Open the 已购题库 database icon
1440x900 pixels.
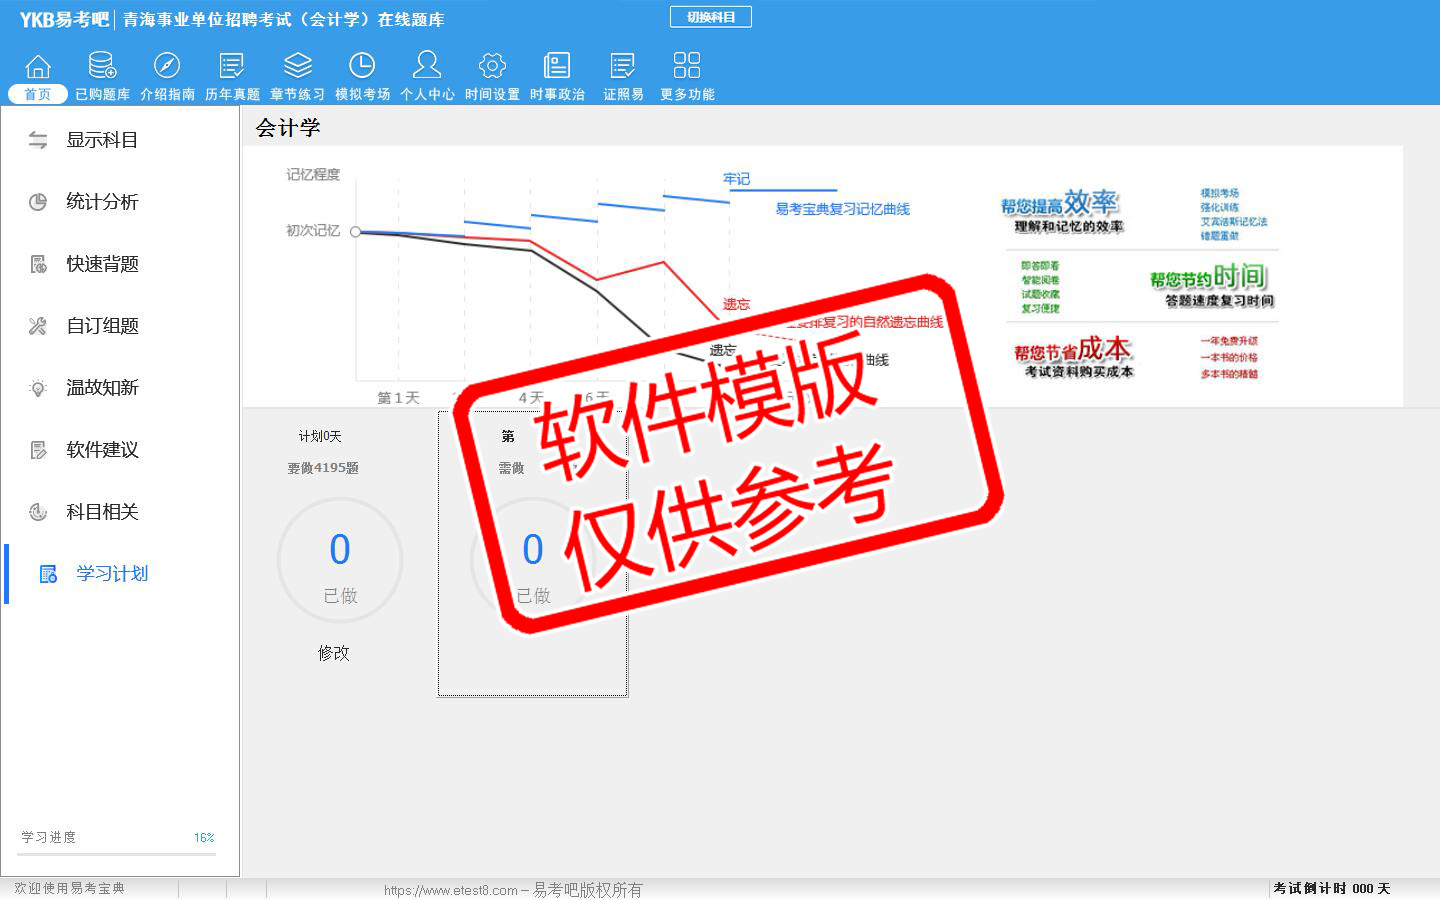102,67
